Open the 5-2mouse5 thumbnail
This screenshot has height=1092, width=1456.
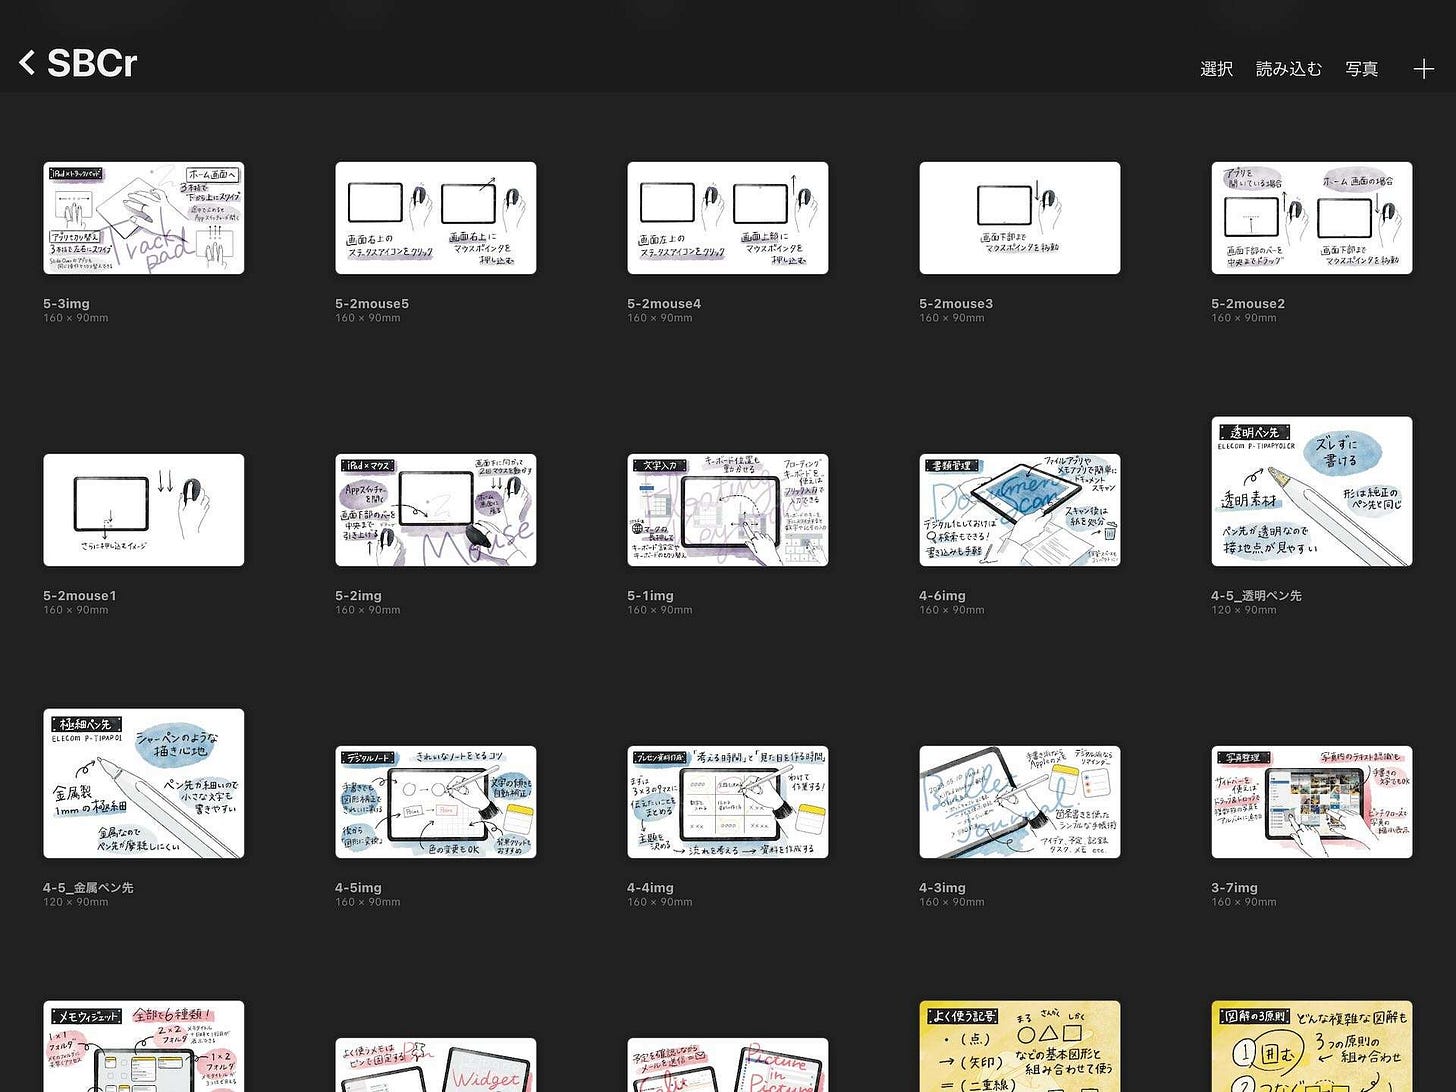click(436, 218)
